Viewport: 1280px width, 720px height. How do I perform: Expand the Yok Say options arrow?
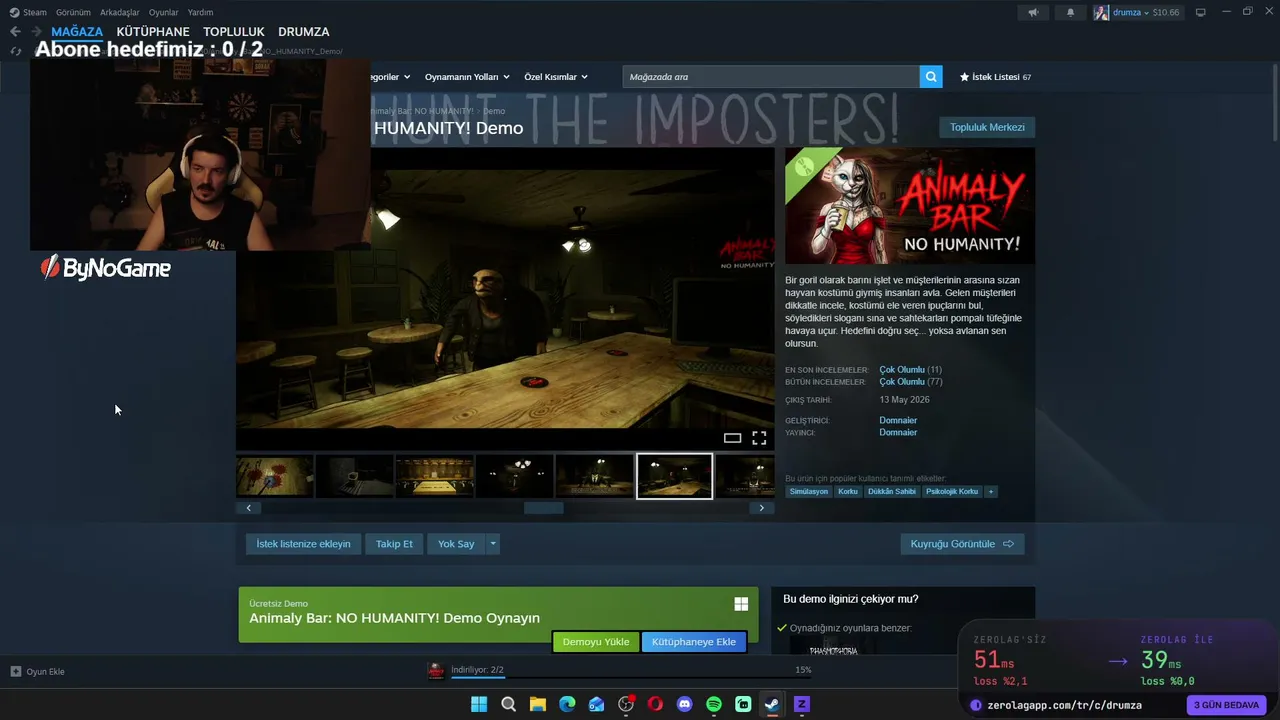tap(493, 544)
